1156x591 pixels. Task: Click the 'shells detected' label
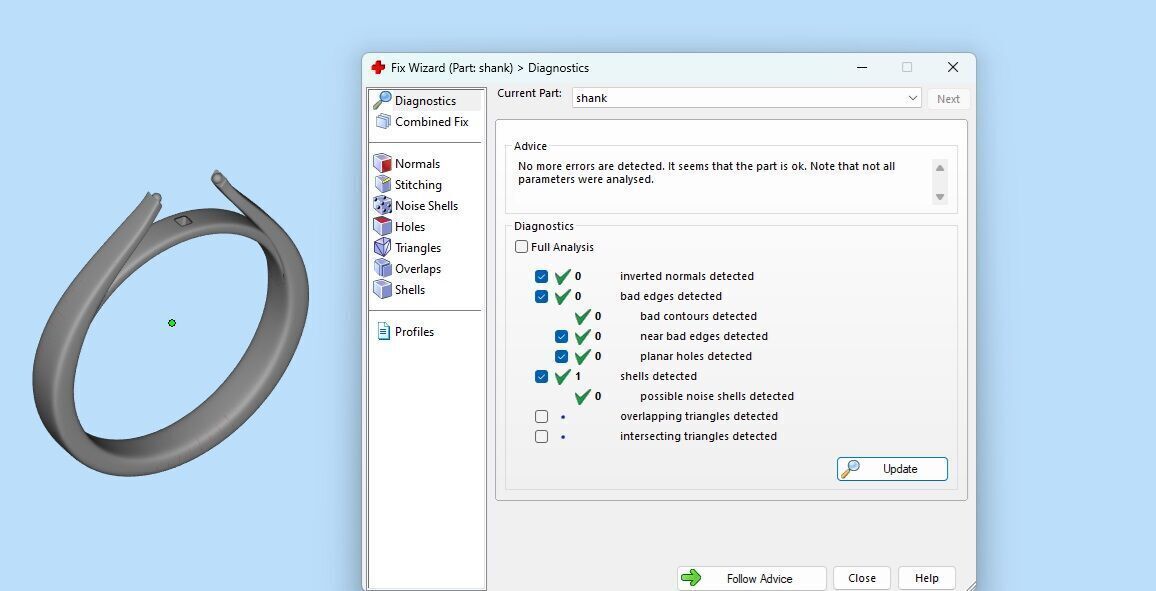[x=658, y=376]
